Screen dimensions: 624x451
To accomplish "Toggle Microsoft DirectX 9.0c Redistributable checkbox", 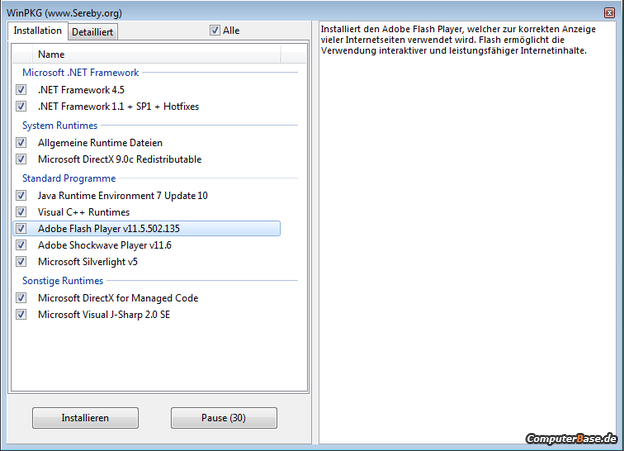I will (x=21, y=159).
